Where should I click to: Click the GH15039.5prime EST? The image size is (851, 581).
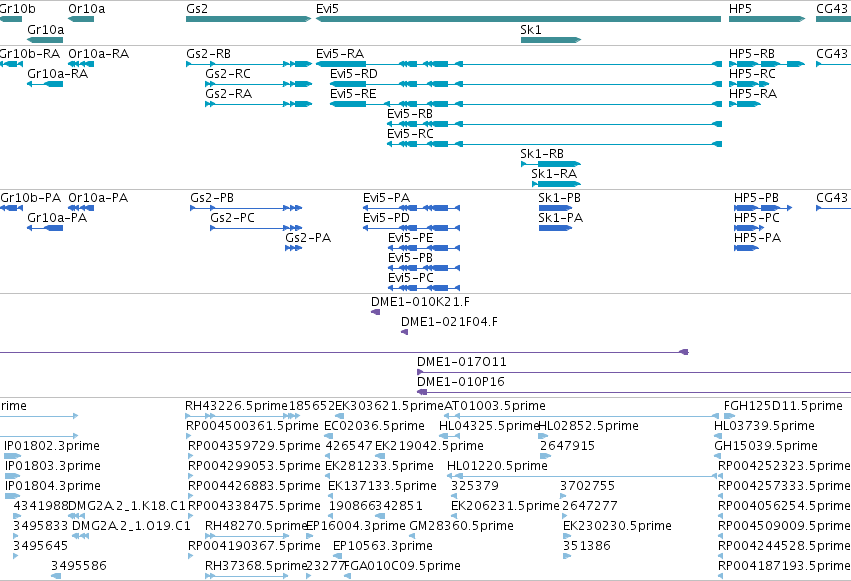(x=716, y=456)
